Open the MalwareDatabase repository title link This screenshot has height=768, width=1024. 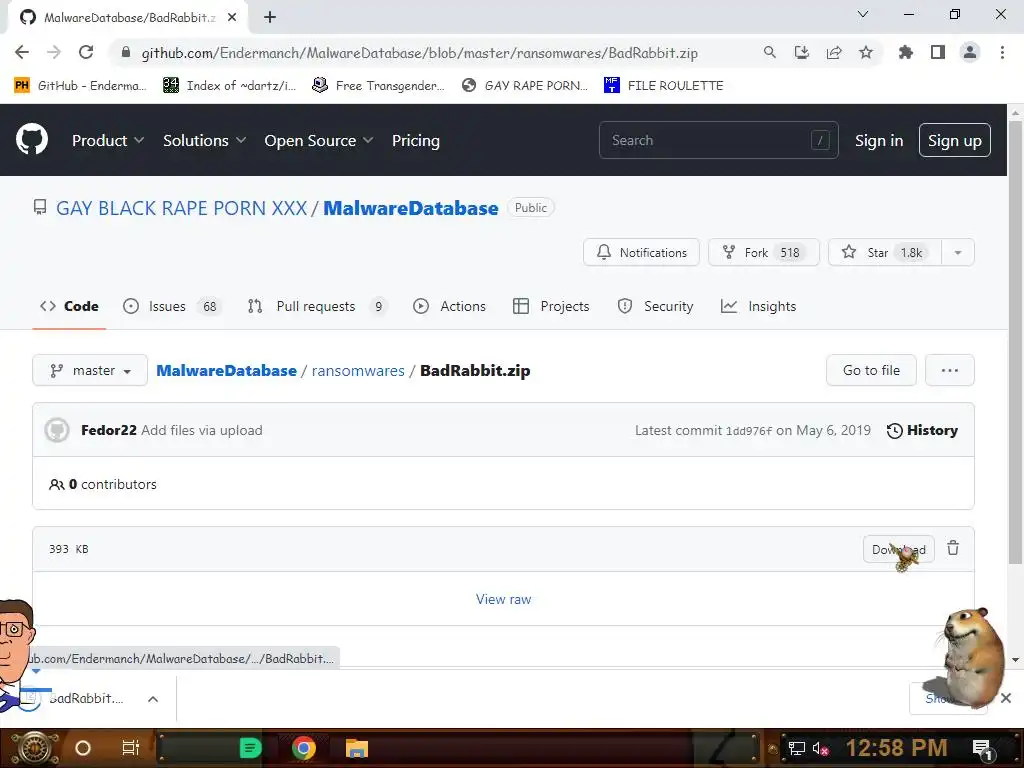[x=411, y=208]
